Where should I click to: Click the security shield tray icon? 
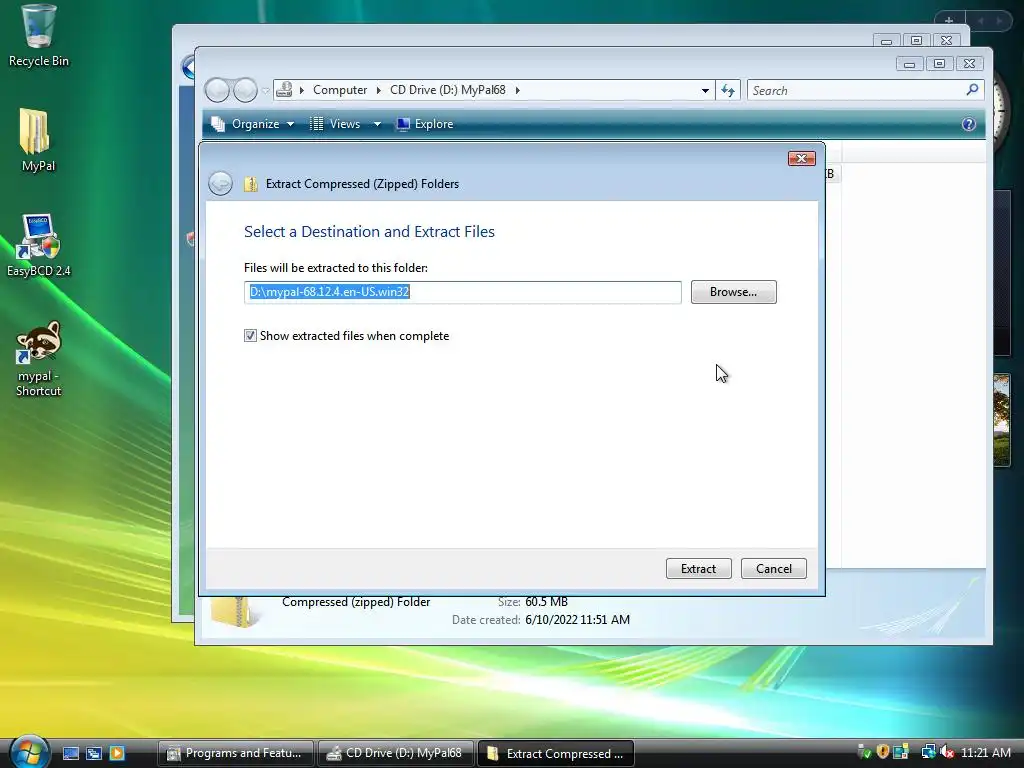pyautogui.click(x=883, y=752)
